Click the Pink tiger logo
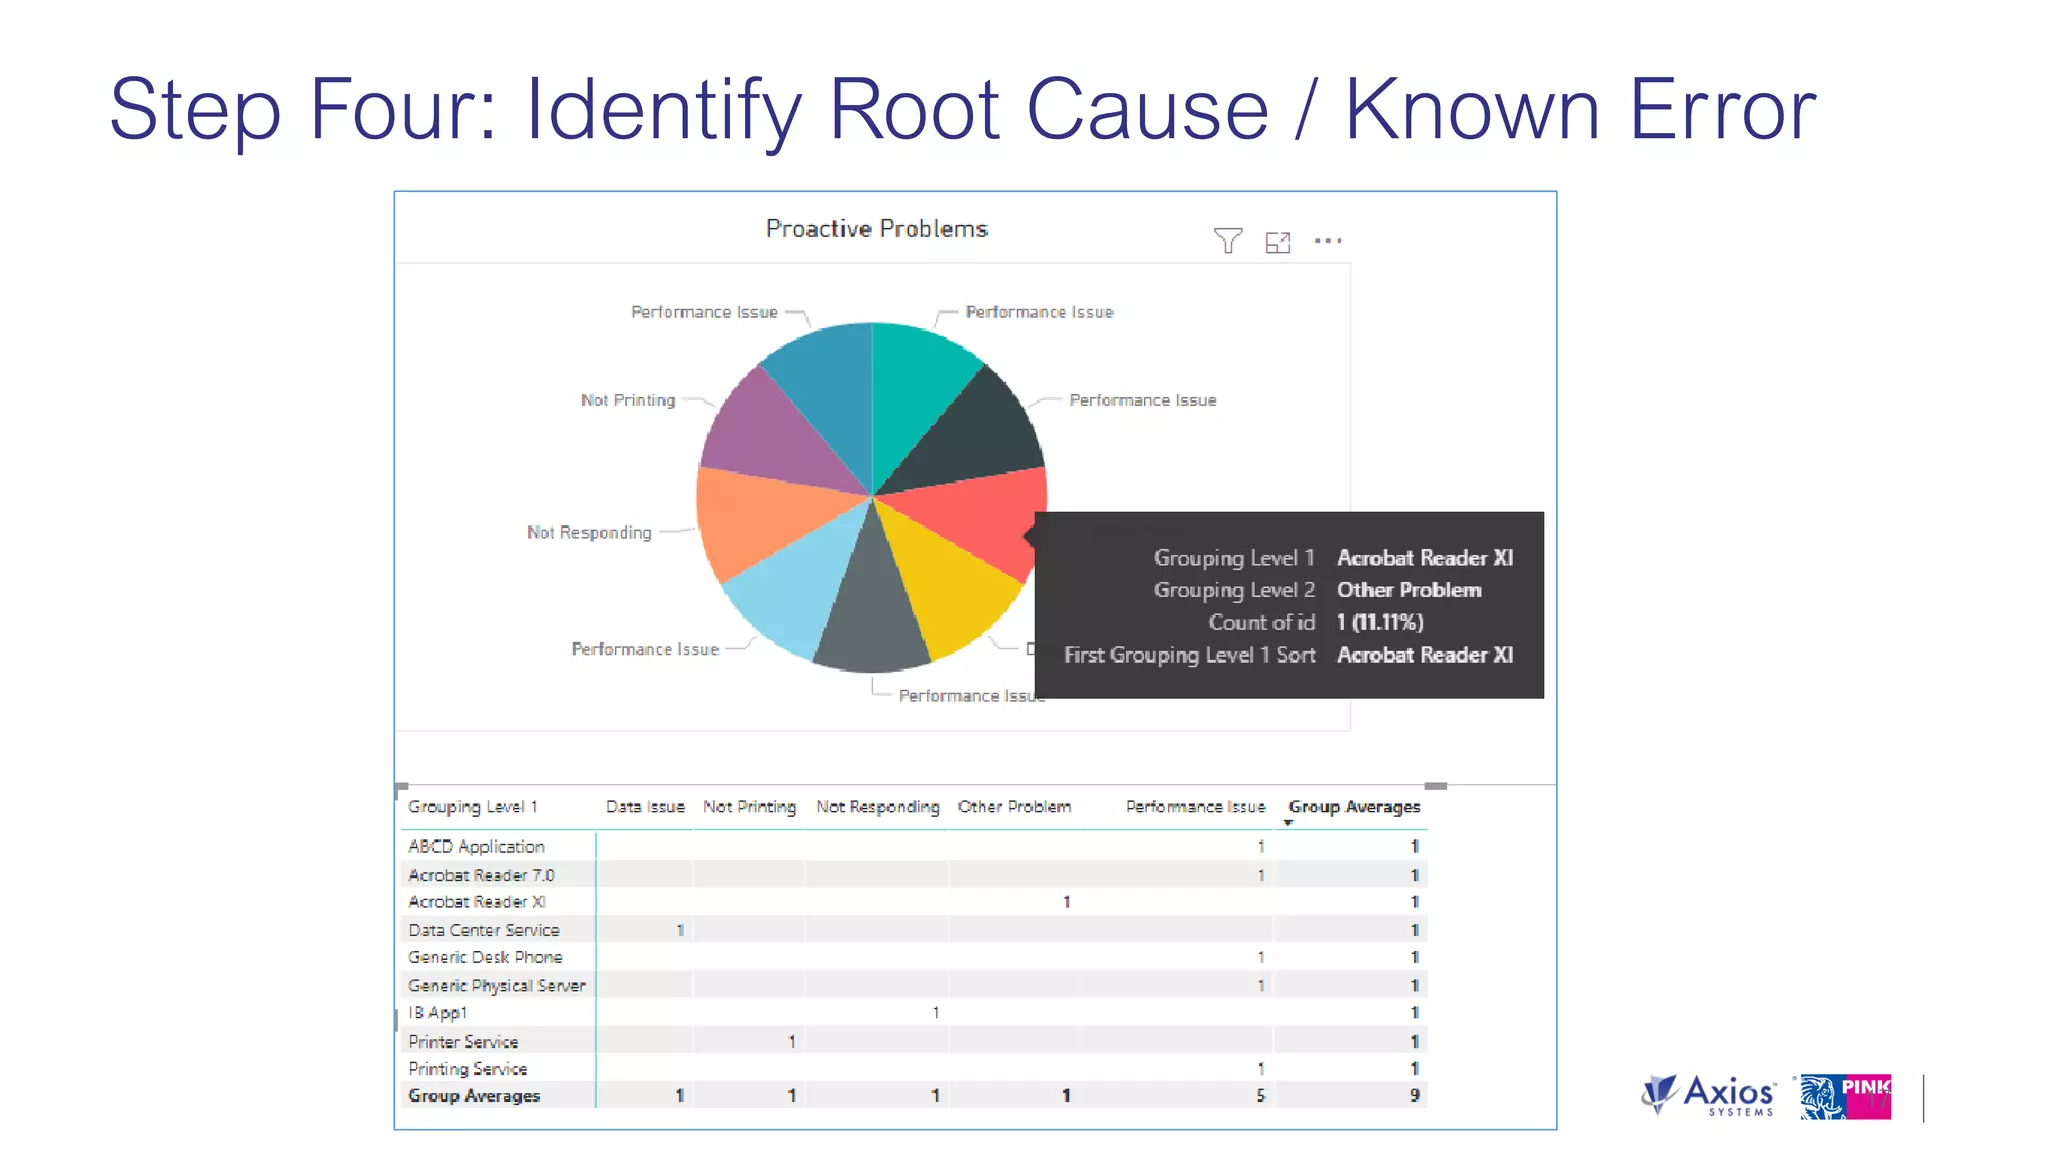Screen dimensions: 2048x1152 [1845, 1097]
